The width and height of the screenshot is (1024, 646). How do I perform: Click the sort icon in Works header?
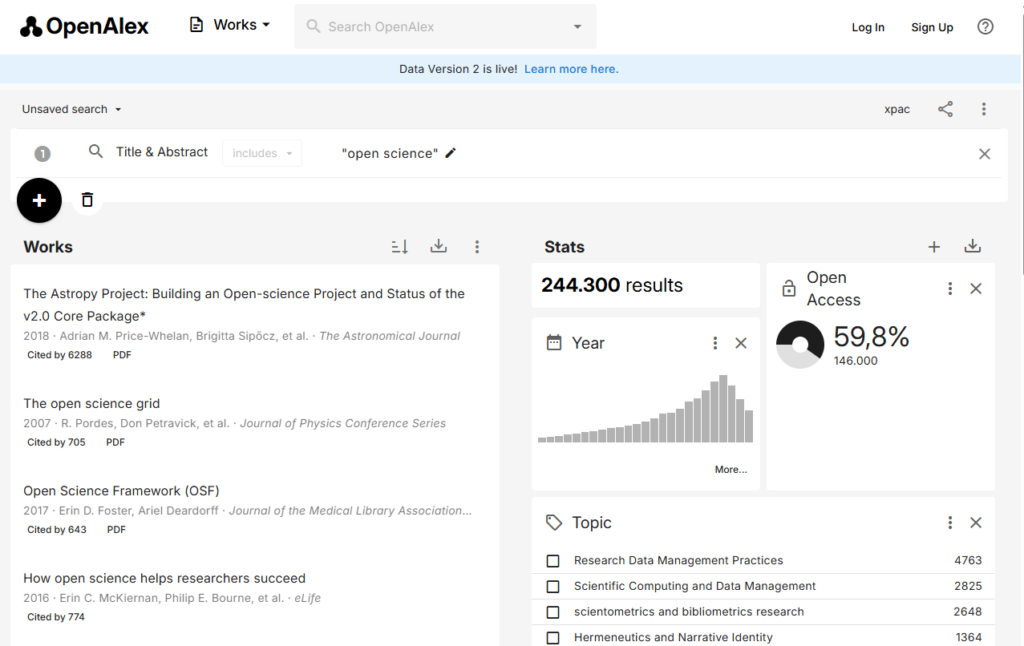pyautogui.click(x=399, y=247)
